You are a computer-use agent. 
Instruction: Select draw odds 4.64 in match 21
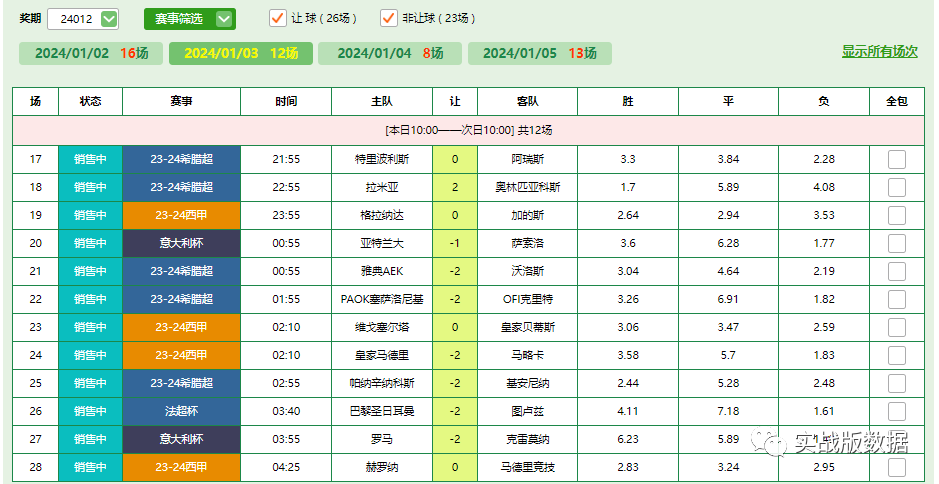point(728,271)
